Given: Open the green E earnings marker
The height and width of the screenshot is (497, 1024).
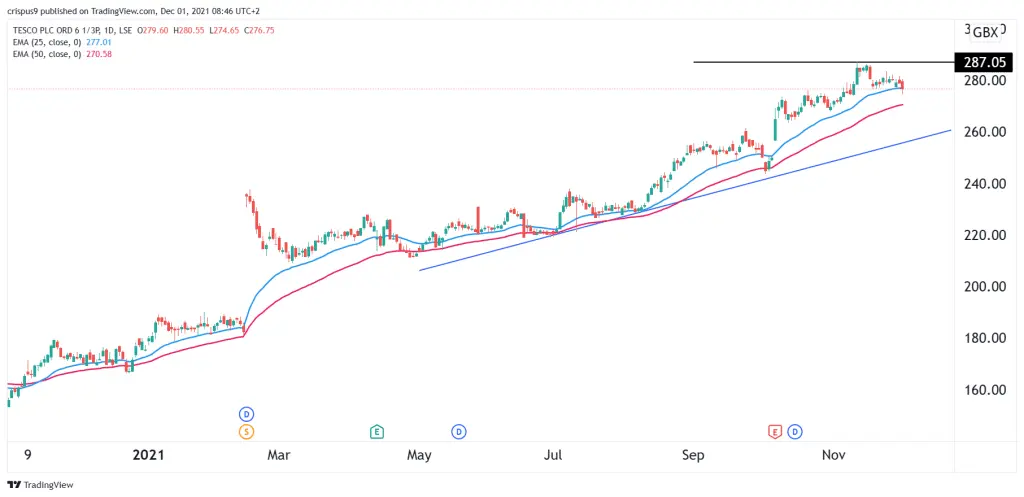Looking at the screenshot, I should coord(376,432).
